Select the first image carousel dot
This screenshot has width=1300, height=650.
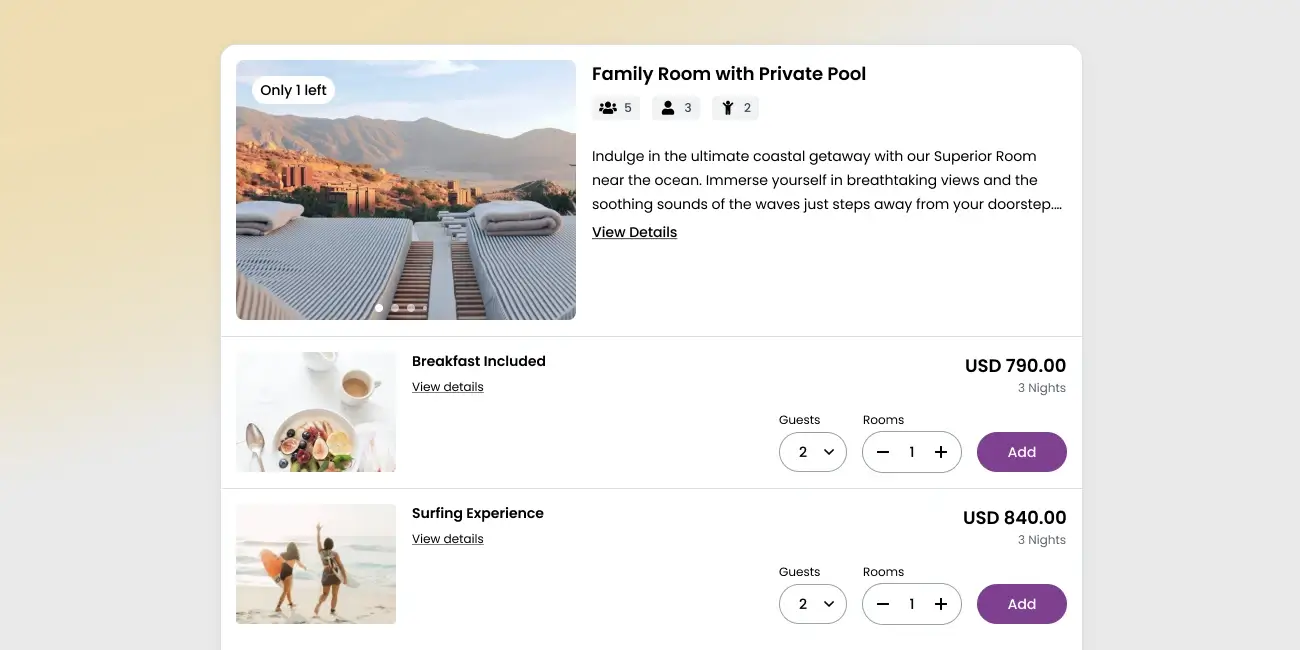point(379,308)
